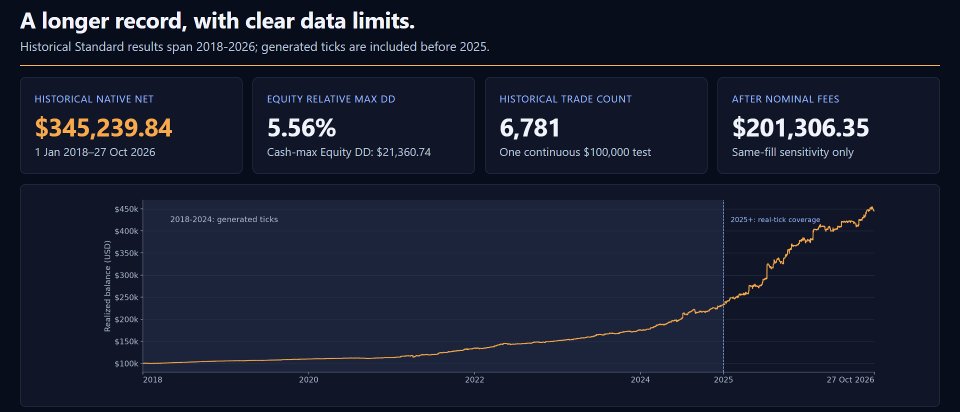The image size is (960, 412).
Task: Click the $201,306.35 after nominal fees value
Action: click(800, 127)
